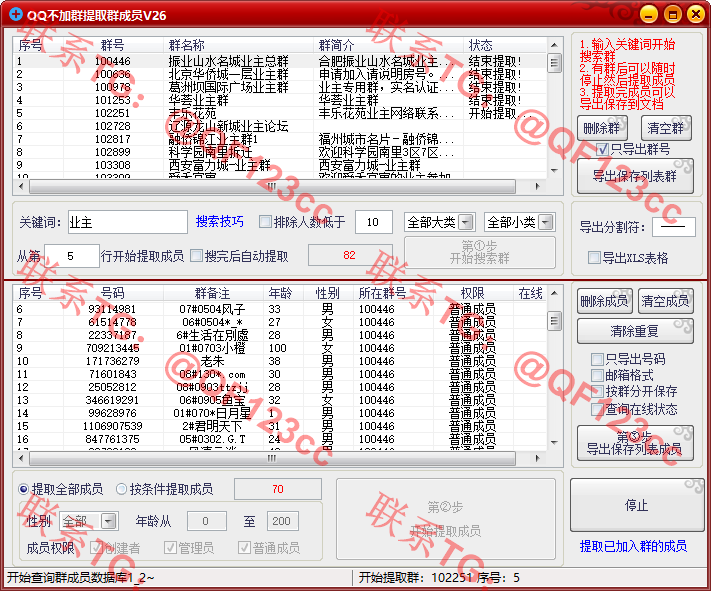This screenshot has height=591, width=711.
Task: Click 导出保存列表成员 step 3 button
Action: tap(635, 443)
